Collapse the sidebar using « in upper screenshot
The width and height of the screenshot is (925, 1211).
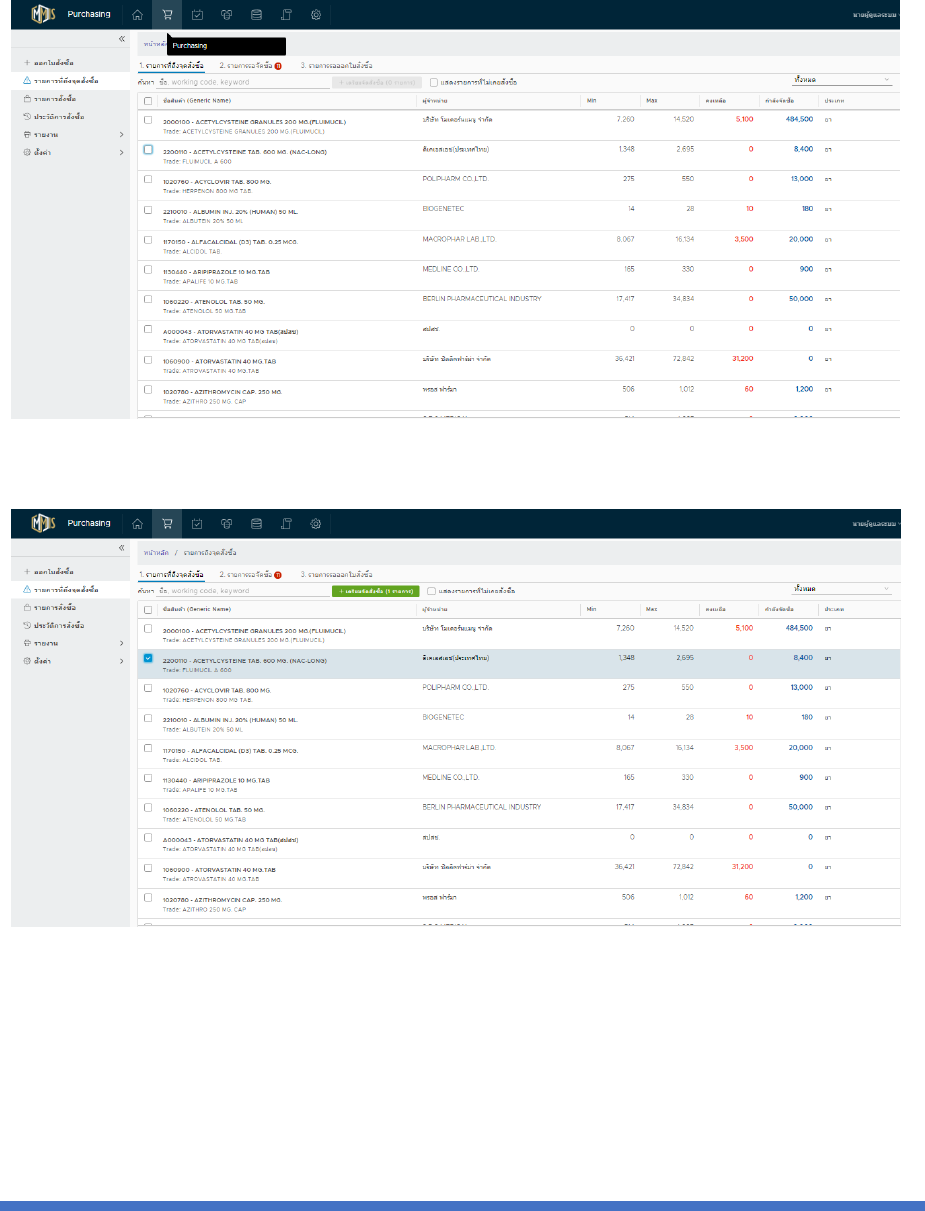click(x=122, y=39)
